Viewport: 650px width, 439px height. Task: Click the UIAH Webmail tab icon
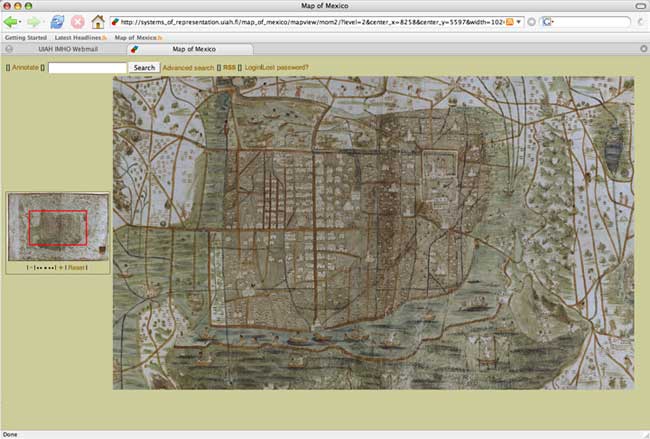click(x=9, y=49)
